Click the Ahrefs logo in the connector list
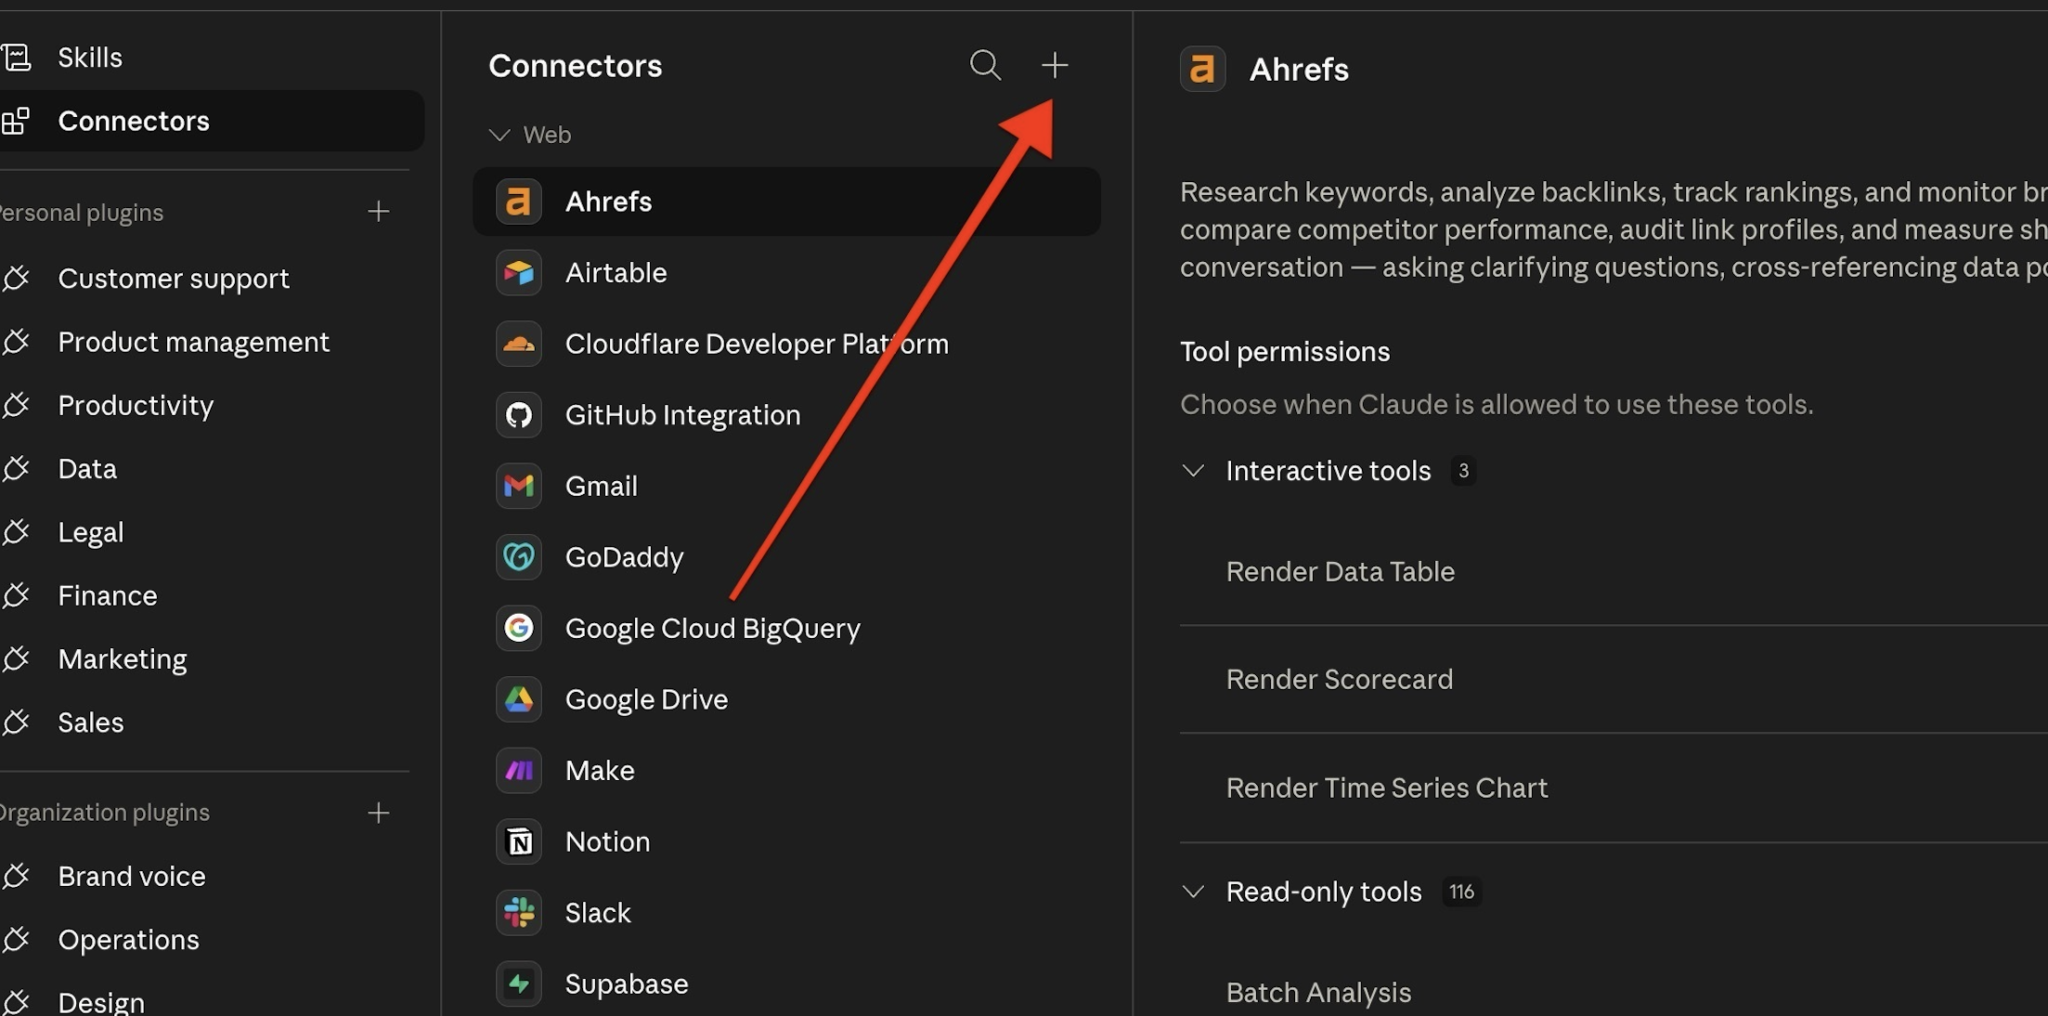Viewport: 2048px width, 1016px height. (518, 202)
